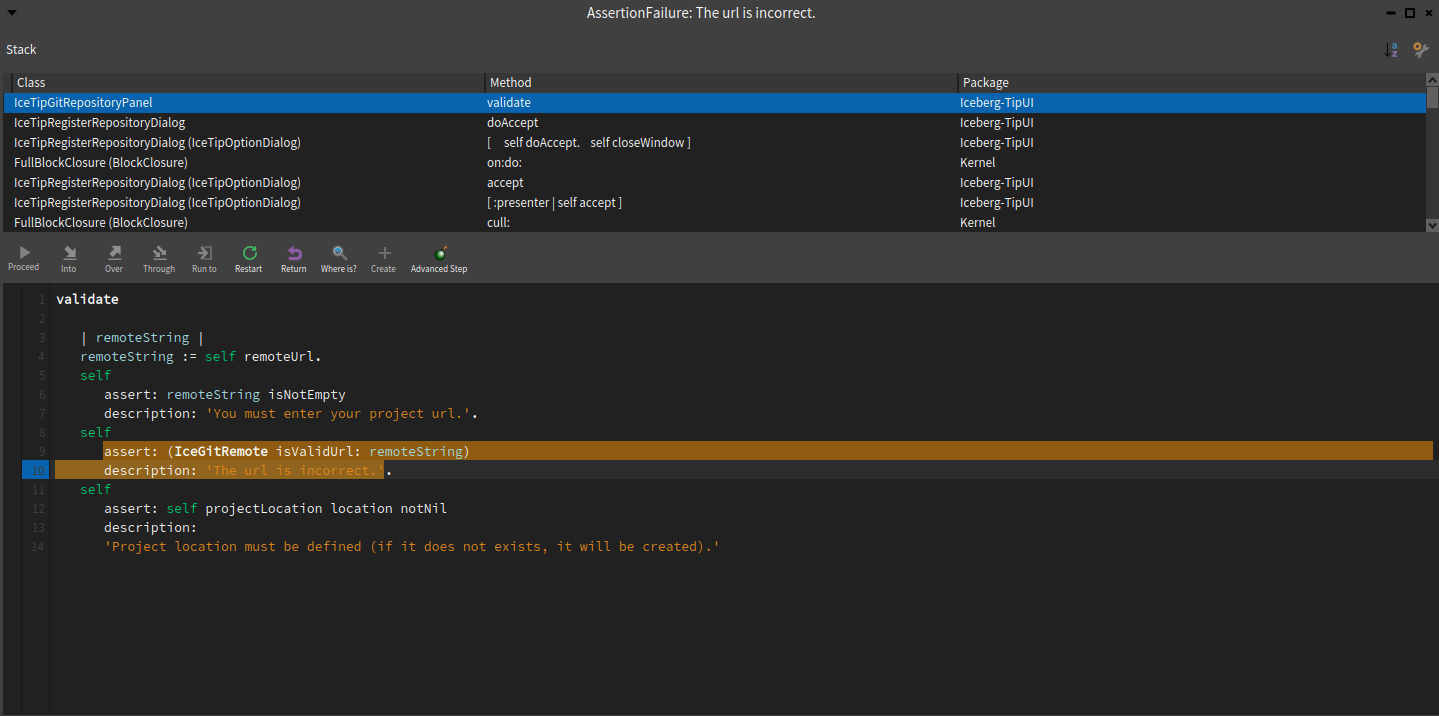Click 'notNil' in the code editor
This screenshot has height=716, width=1439.
(424, 508)
